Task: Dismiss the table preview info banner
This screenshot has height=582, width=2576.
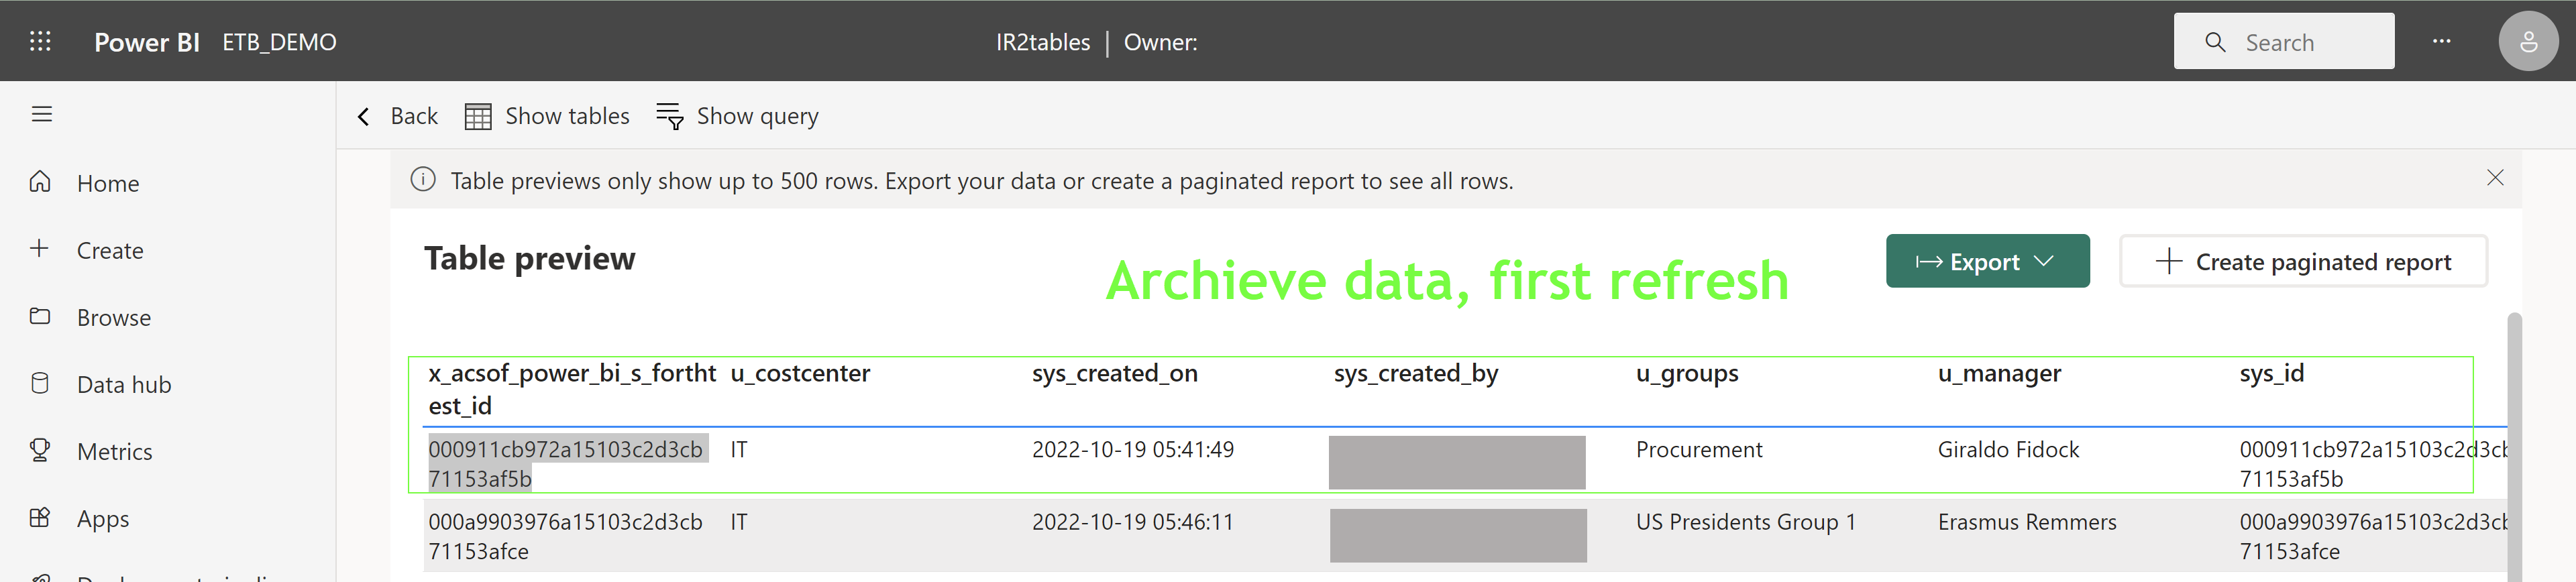Action: click(2495, 178)
